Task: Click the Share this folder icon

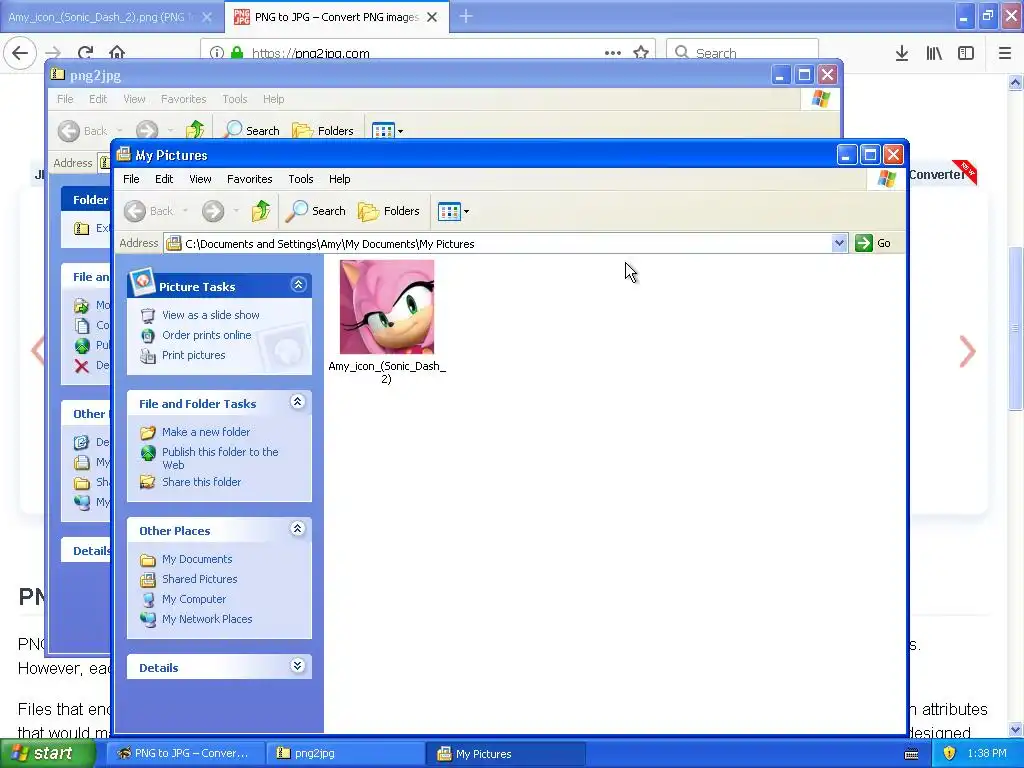Action: 148,482
